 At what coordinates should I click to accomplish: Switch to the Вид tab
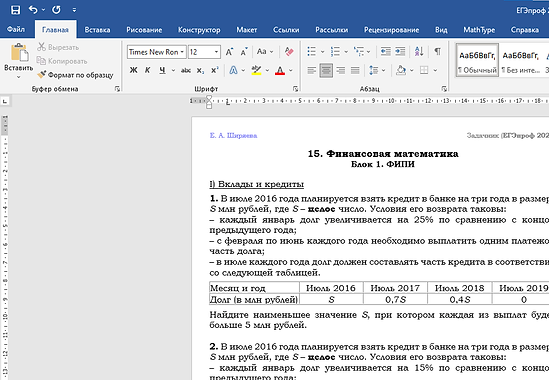pyautogui.click(x=441, y=30)
